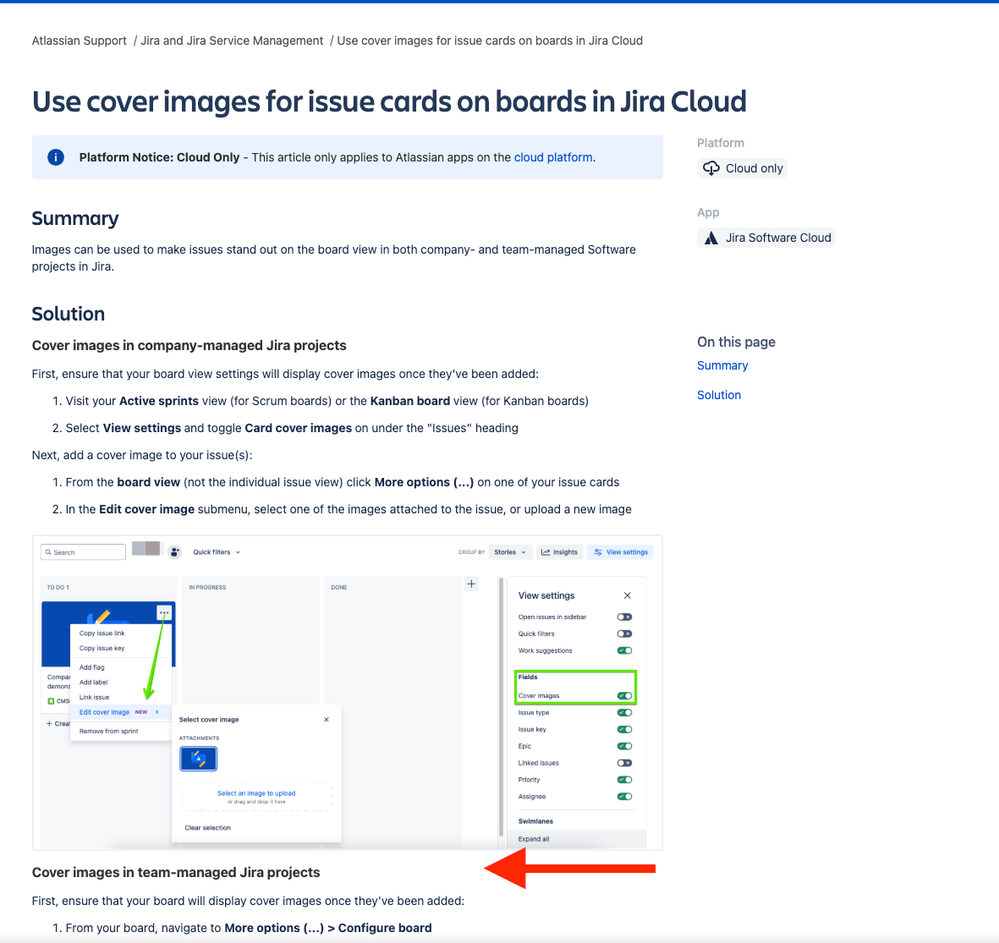Jump to Solution in On this page
This screenshot has height=943, width=999.
(719, 395)
